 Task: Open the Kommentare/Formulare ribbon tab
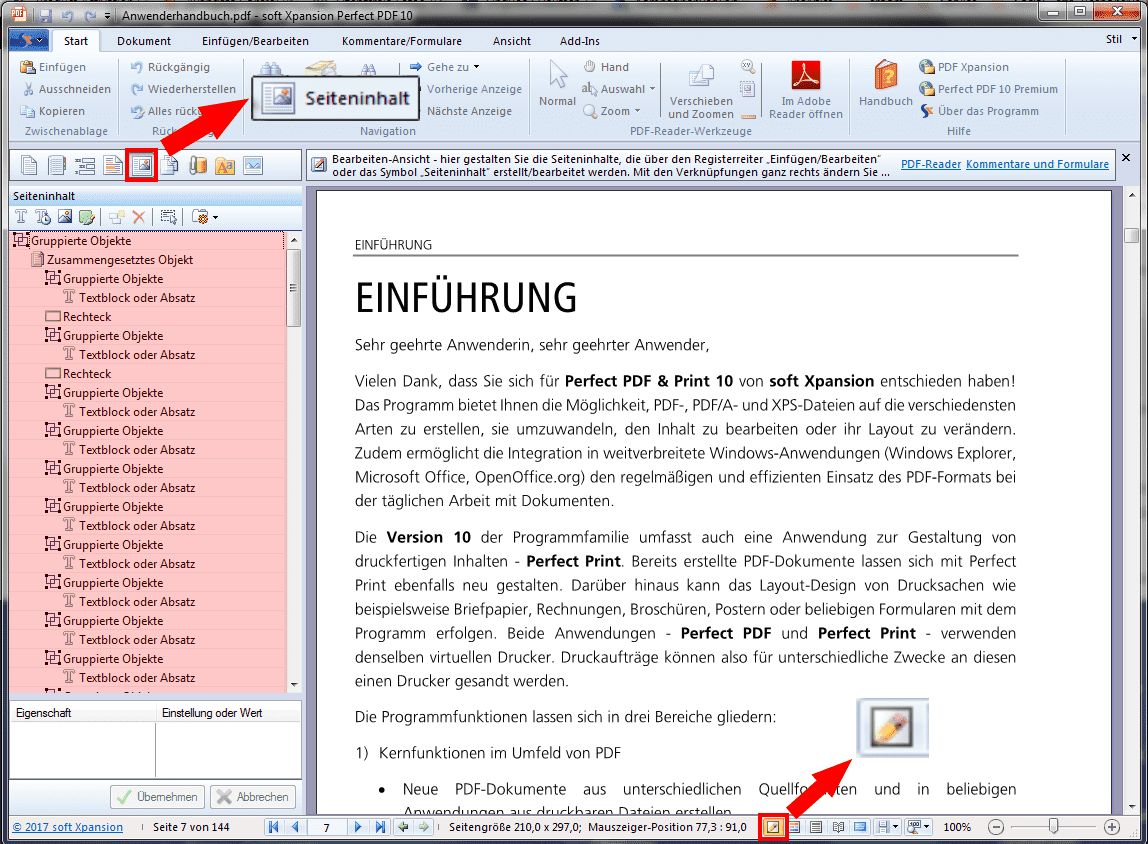(x=401, y=41)
